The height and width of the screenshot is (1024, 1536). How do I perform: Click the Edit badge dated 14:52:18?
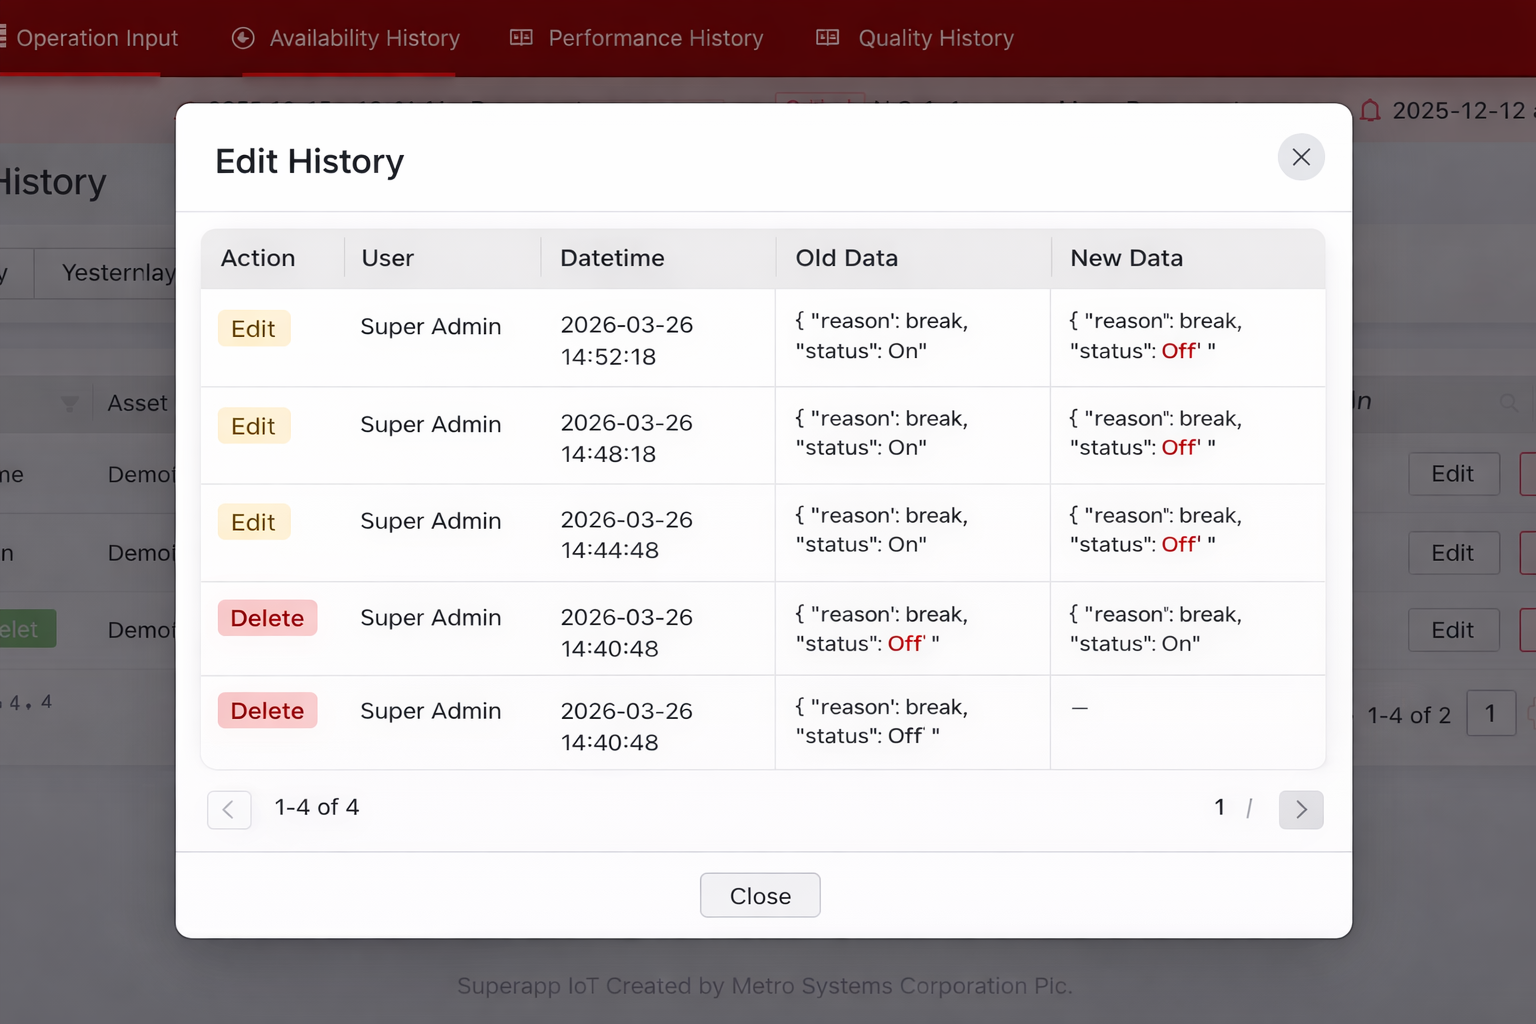coord(254,328)
